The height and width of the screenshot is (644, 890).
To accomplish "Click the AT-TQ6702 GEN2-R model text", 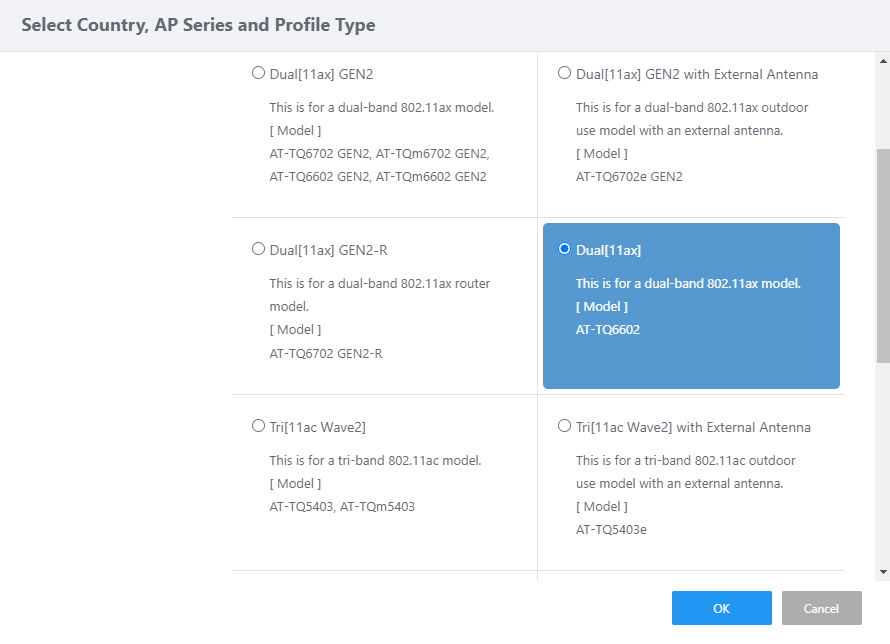I will [x=326, y=353].
